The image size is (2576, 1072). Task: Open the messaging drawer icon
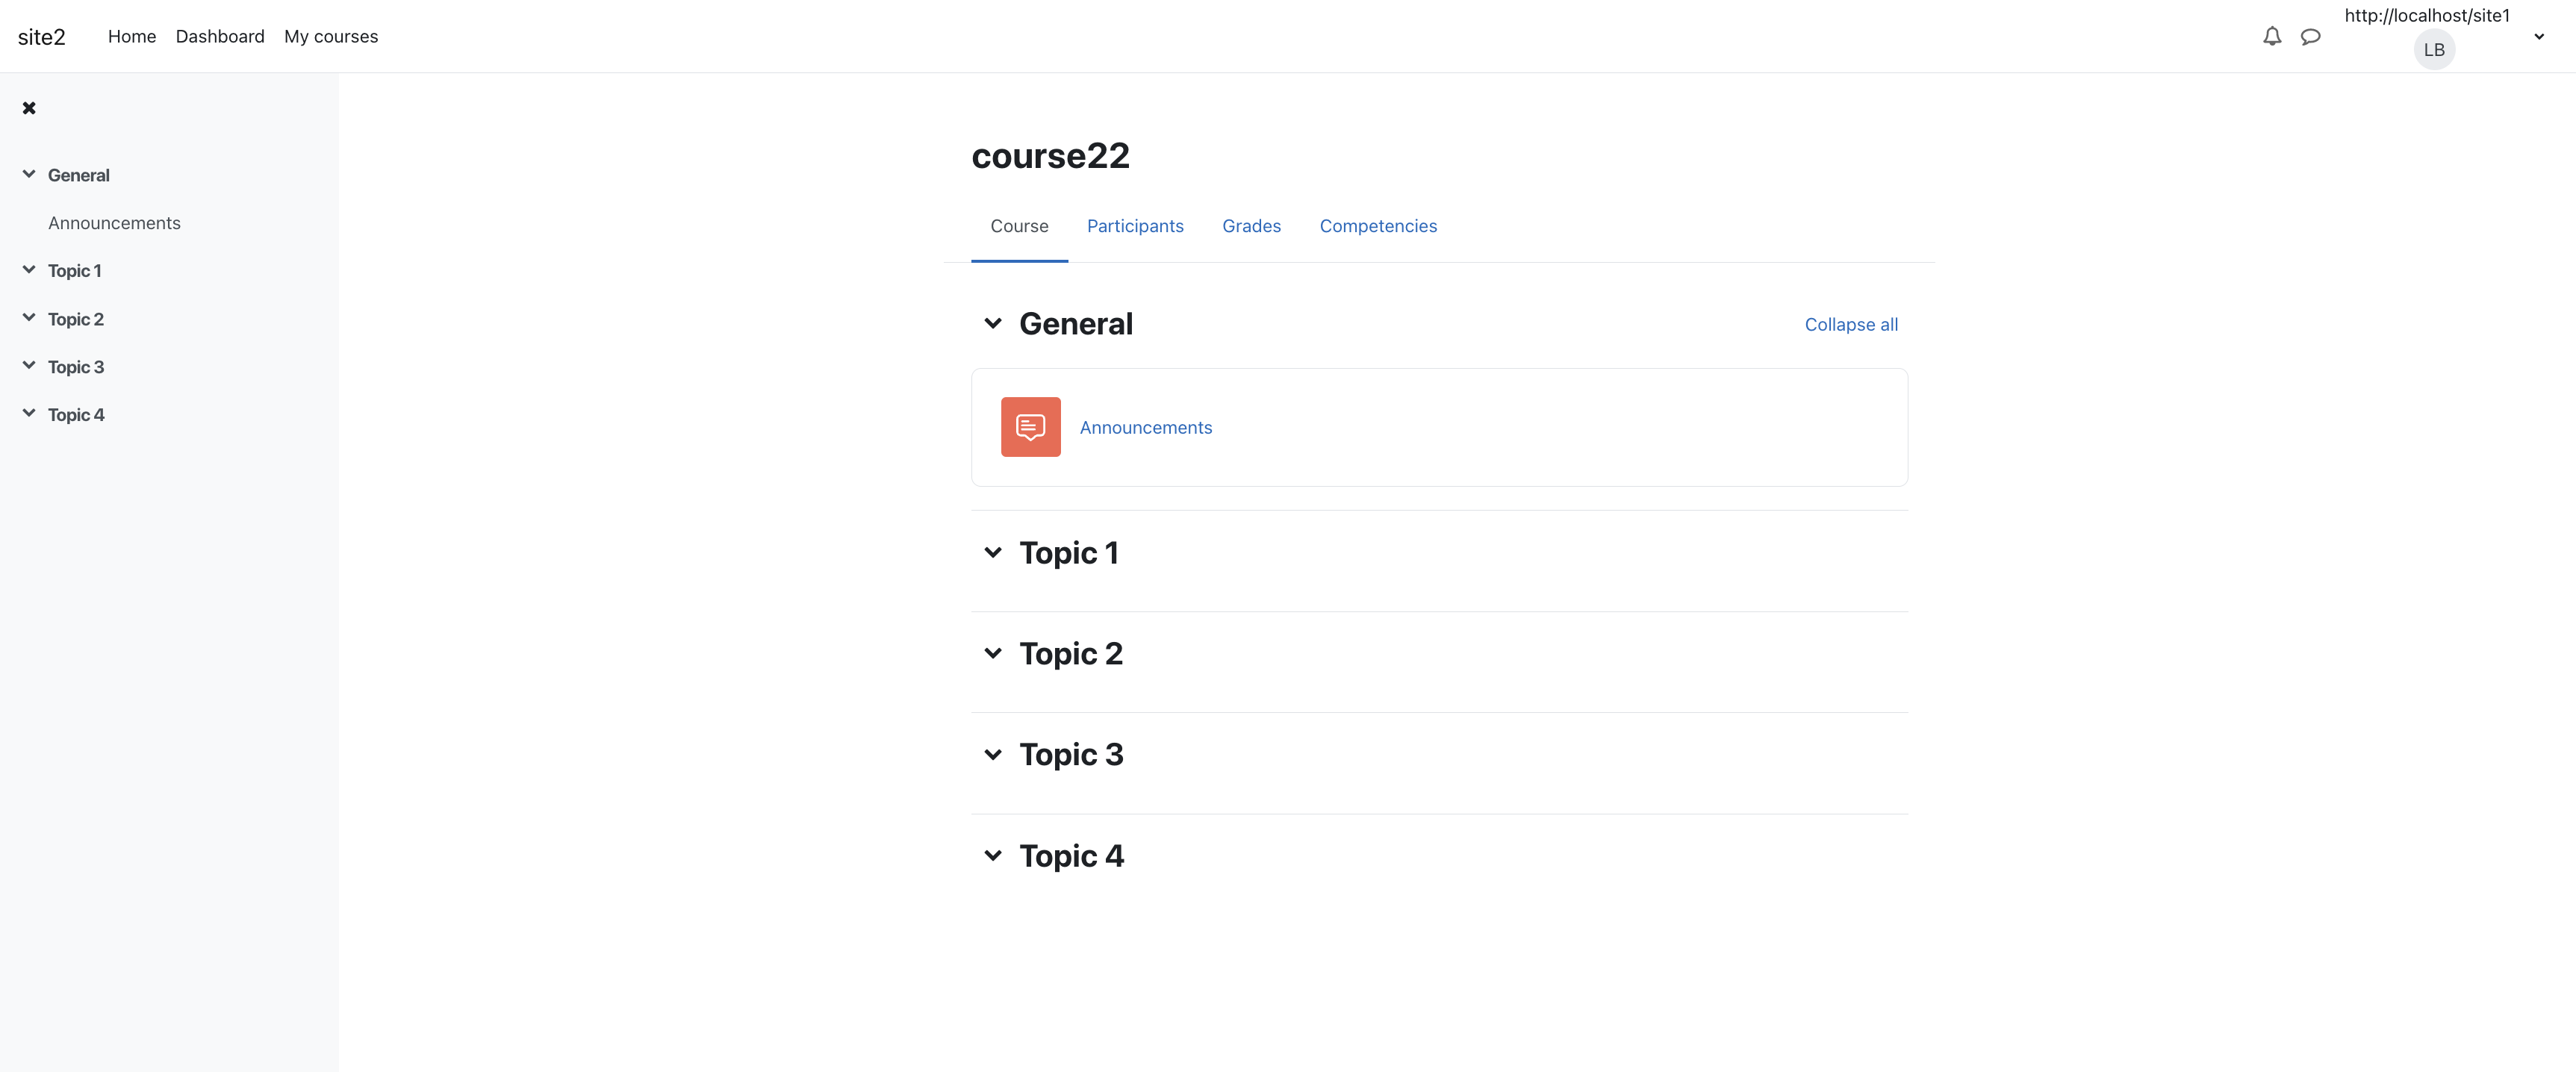2310,37
